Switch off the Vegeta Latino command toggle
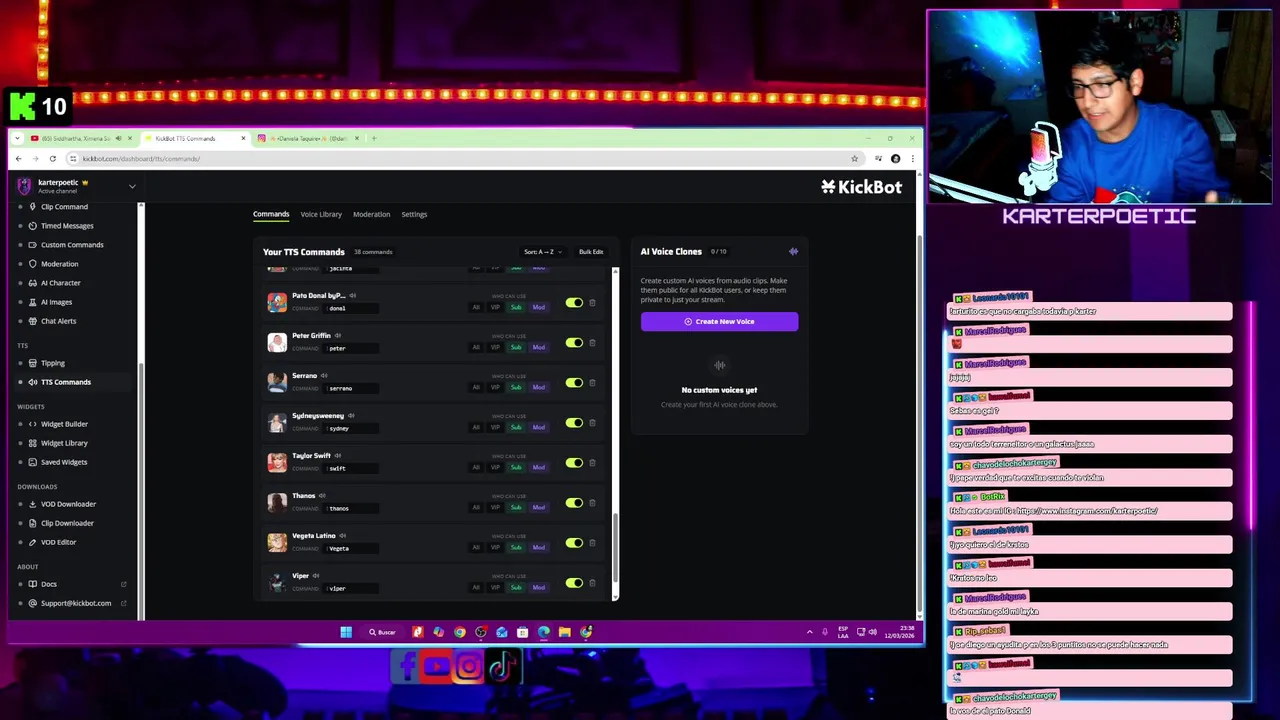Image resolution: width=1280 pixels, height=720 pixels. click(x=574, y=542)
